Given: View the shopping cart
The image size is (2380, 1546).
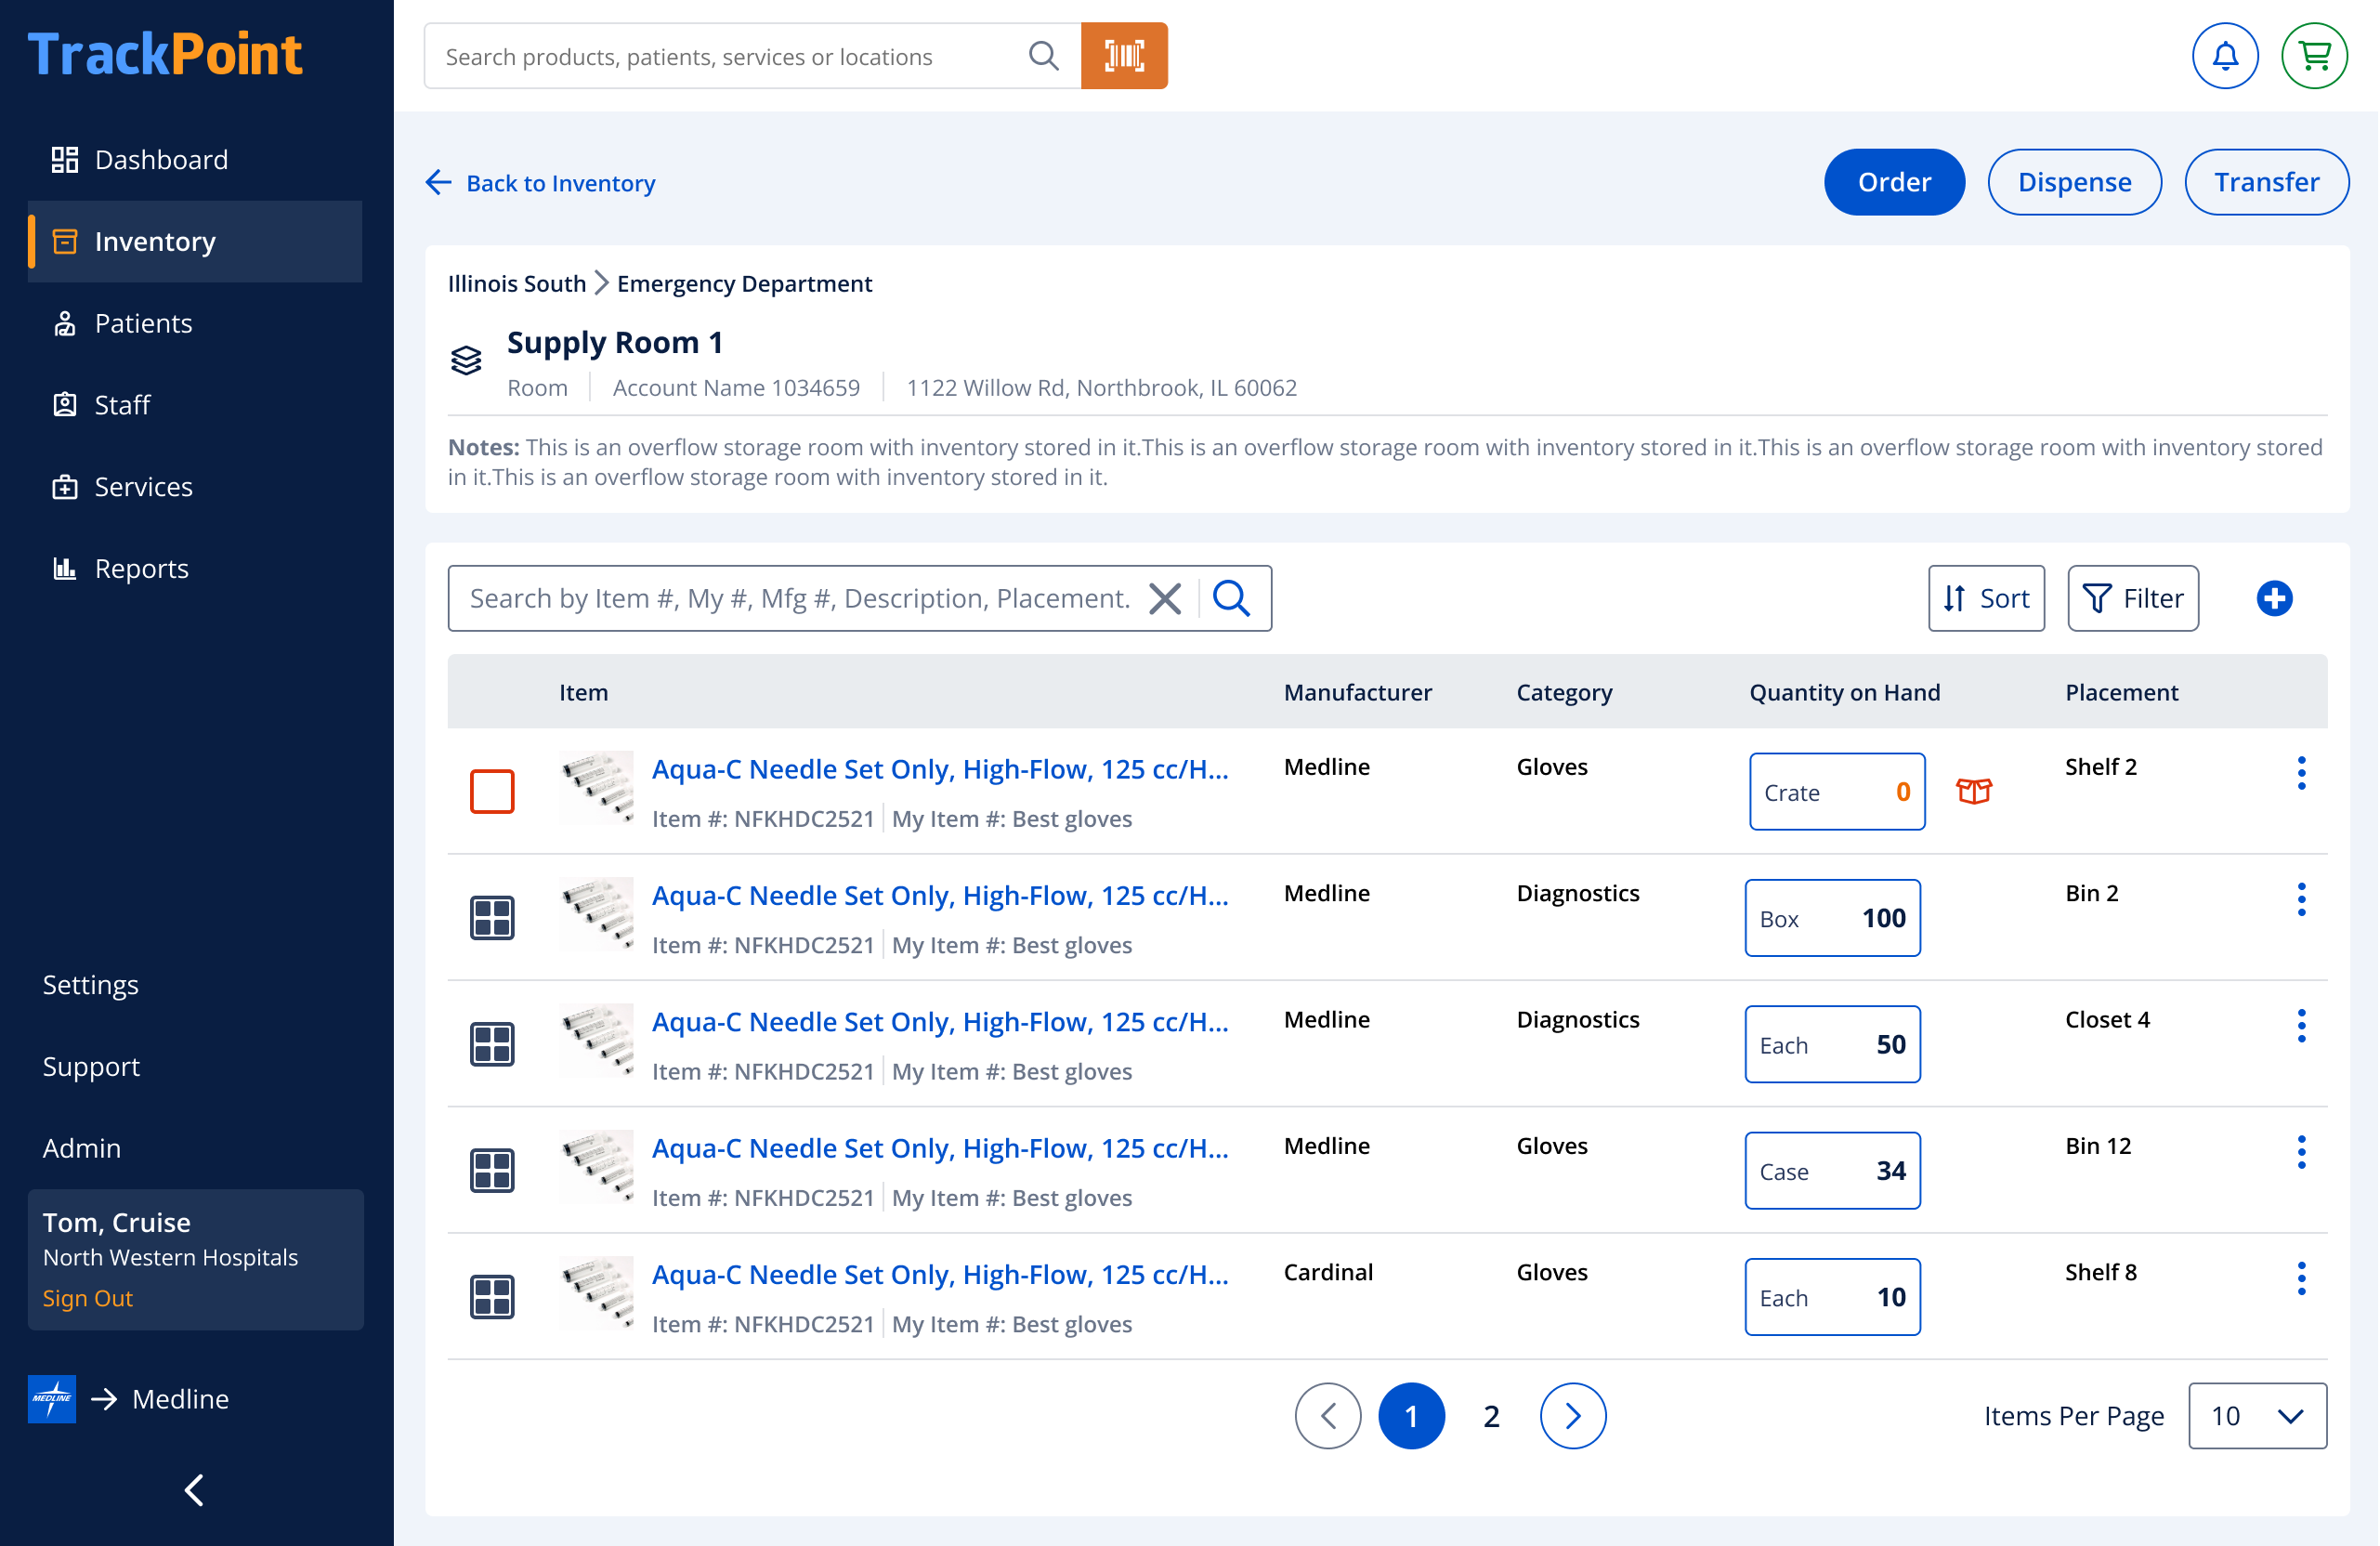Looking at the screenshot, I should (x=2314, y=56).
